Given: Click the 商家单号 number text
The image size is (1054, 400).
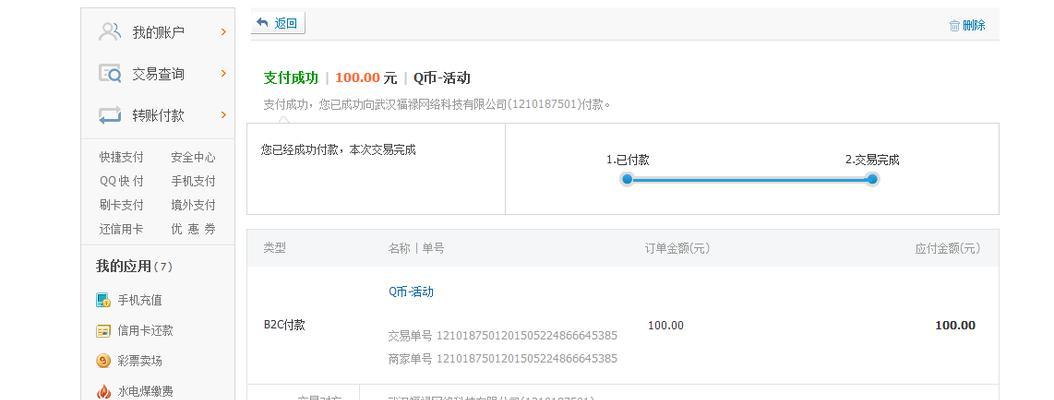Looking at the screenshot, I should tap(526, 358).
